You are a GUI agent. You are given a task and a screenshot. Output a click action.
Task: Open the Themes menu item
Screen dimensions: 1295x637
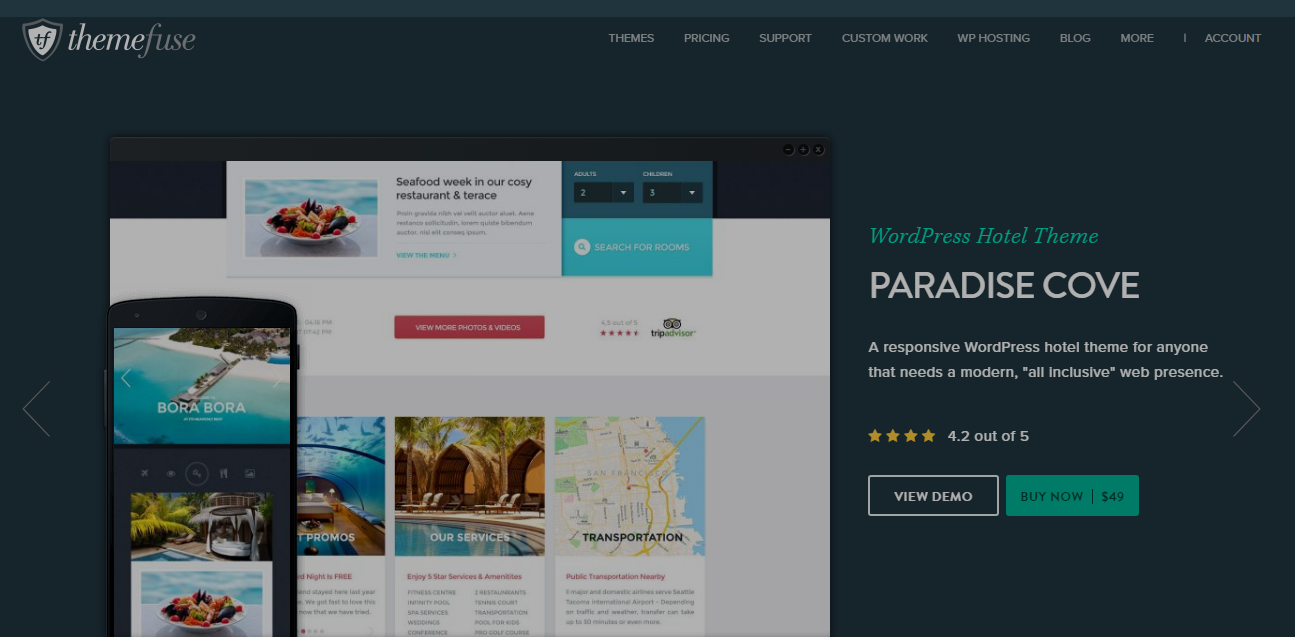pyautogui.click(x=631, y=38)
